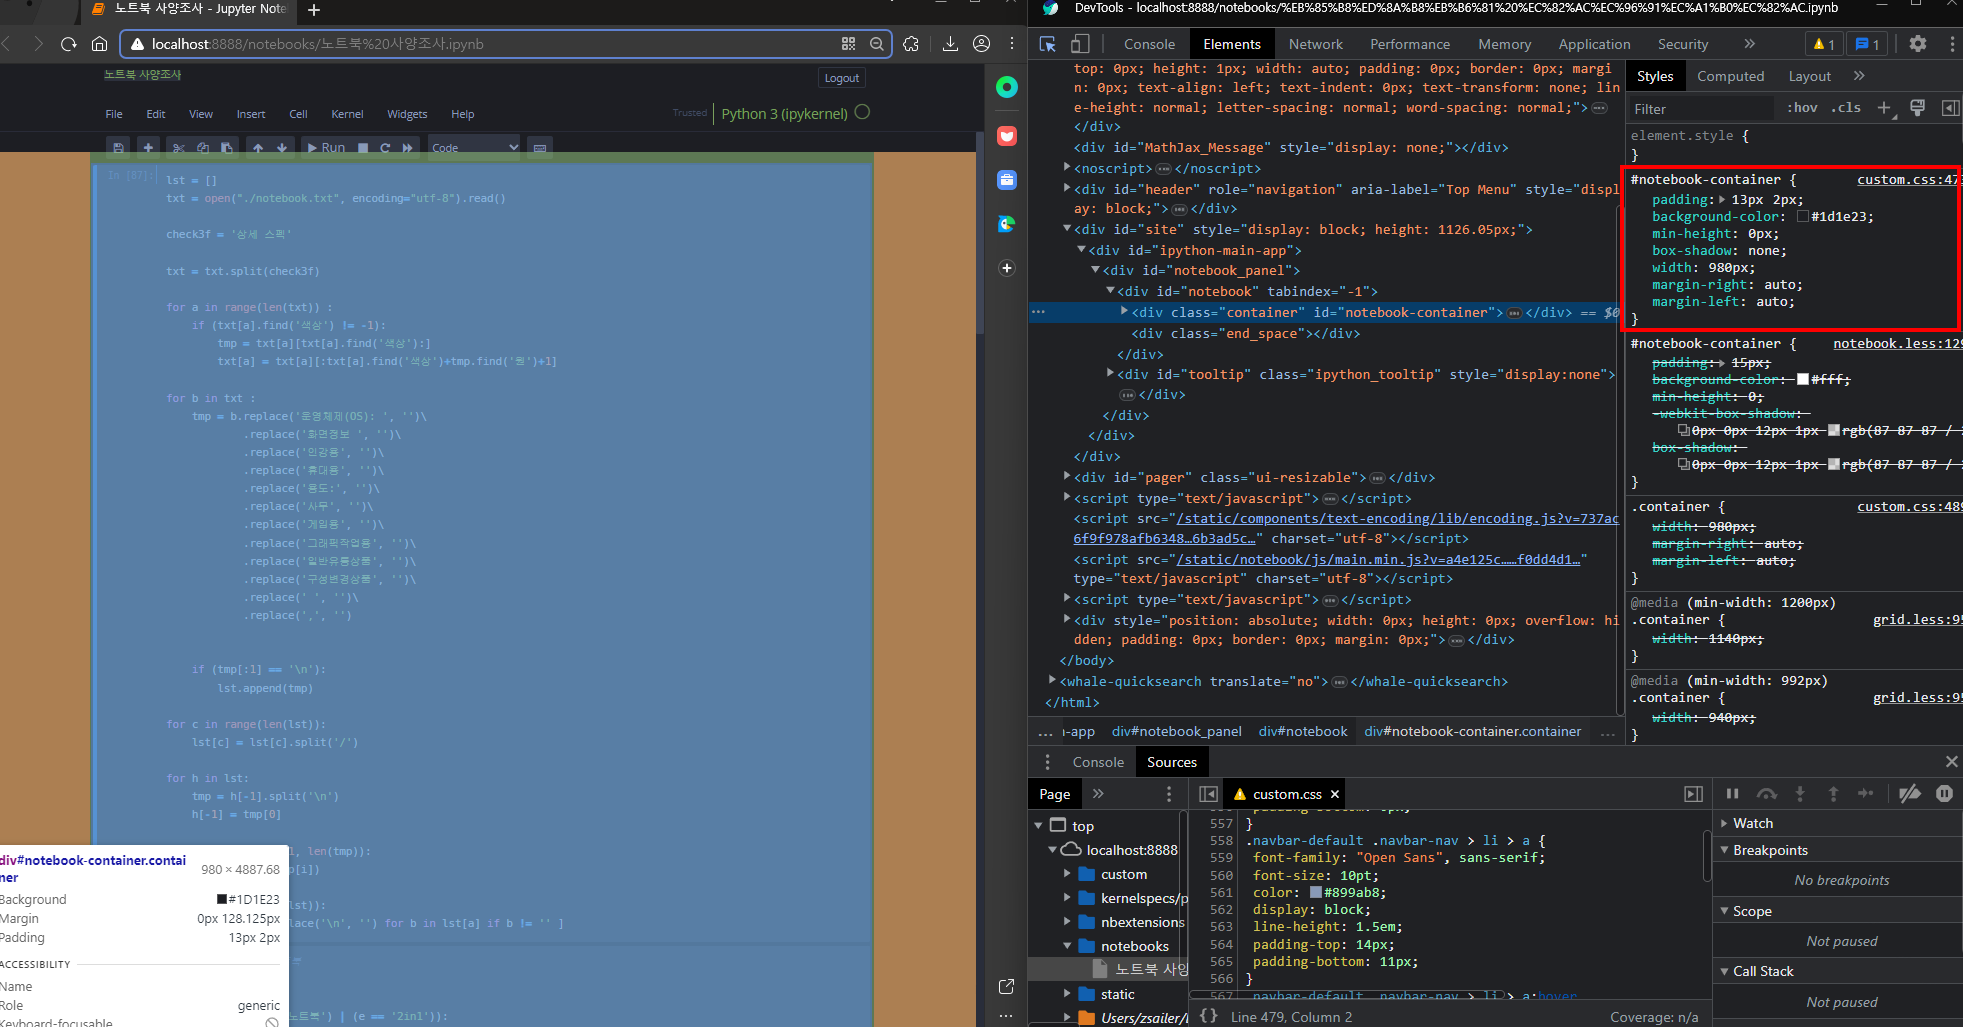Screen dimensions: 1963x1027
Task: Open the browser extensions puzzle icon
Action: [911, 44]
